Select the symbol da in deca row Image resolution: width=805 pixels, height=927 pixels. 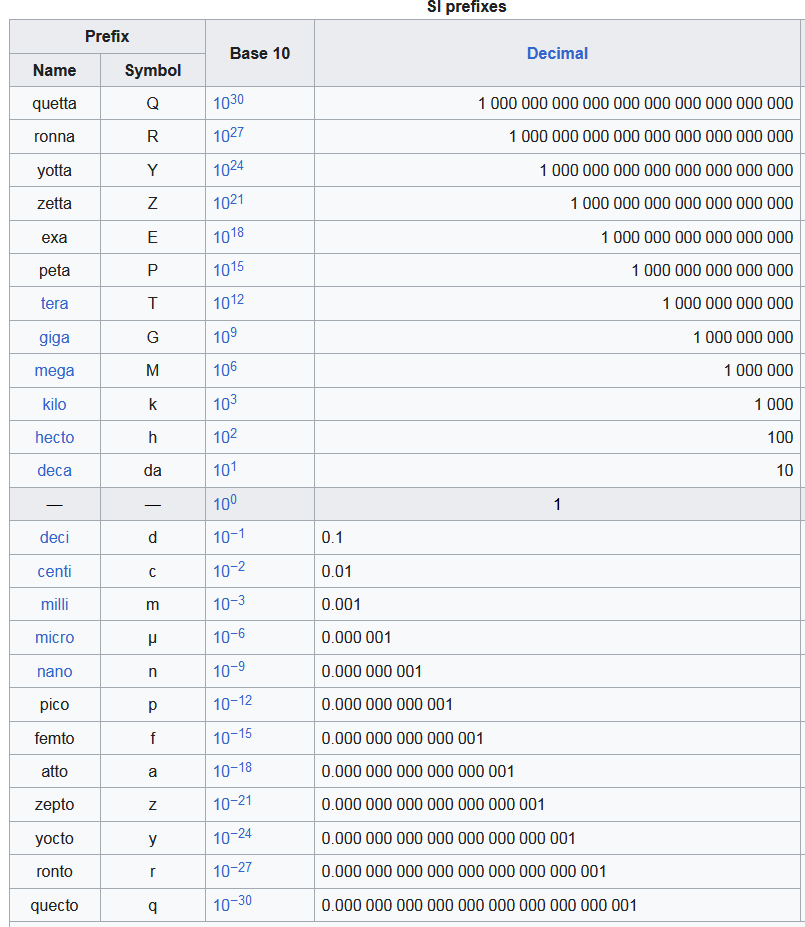(x=152, y=471)
